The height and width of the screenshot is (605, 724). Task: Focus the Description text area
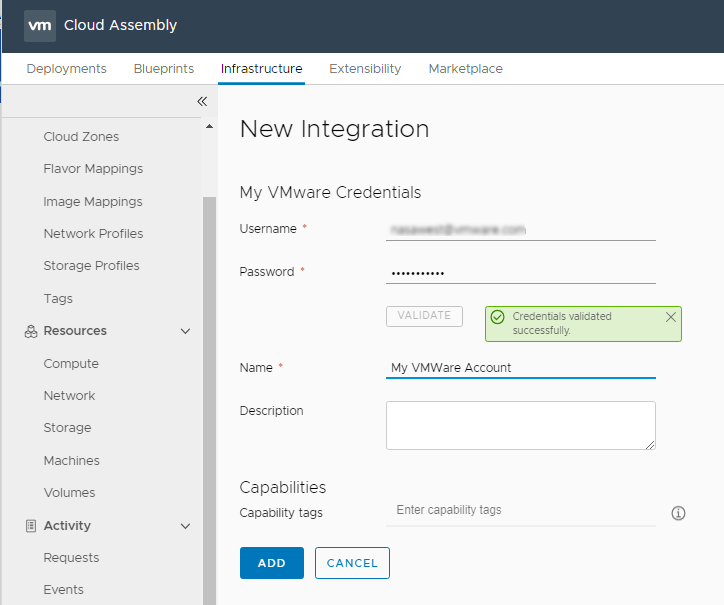pyautogui.click(x=520, y=425)
